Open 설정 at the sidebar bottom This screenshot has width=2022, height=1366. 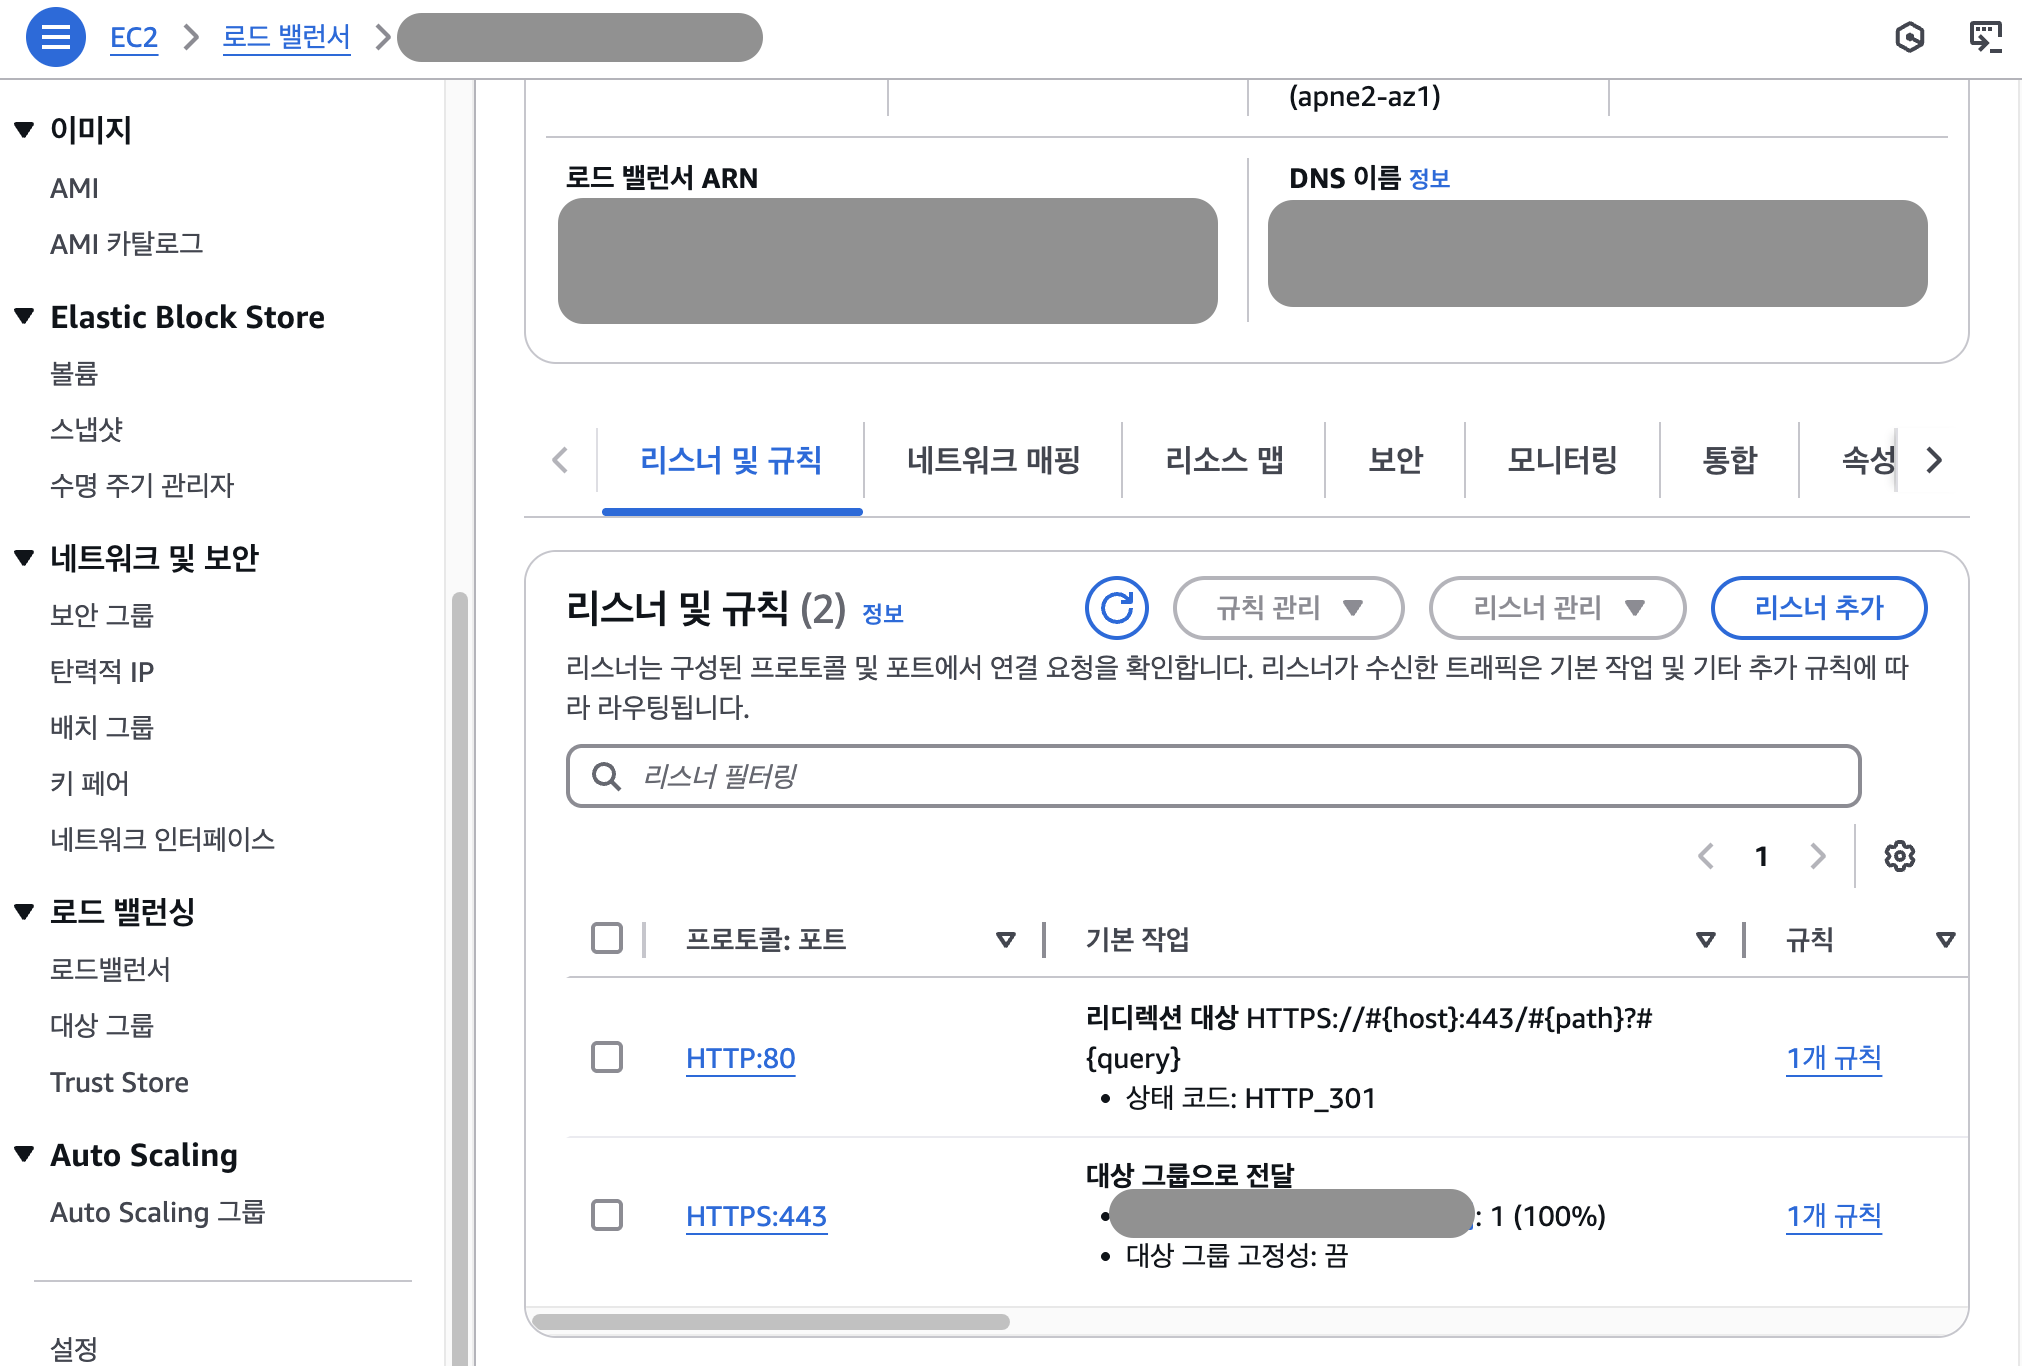[x=74, y=1349]
